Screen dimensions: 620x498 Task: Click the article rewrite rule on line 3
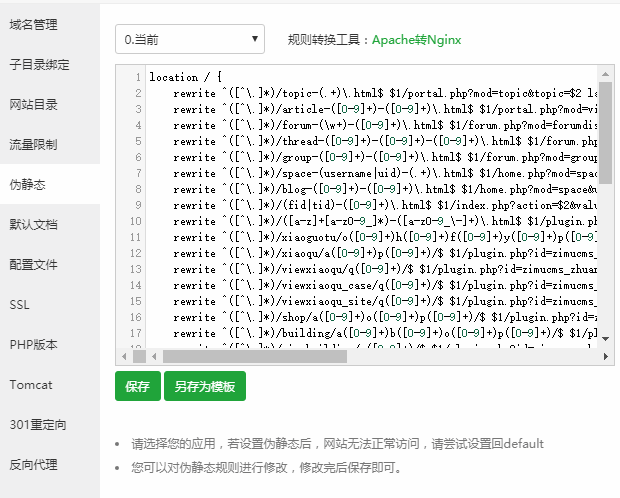tap(385, 109)
